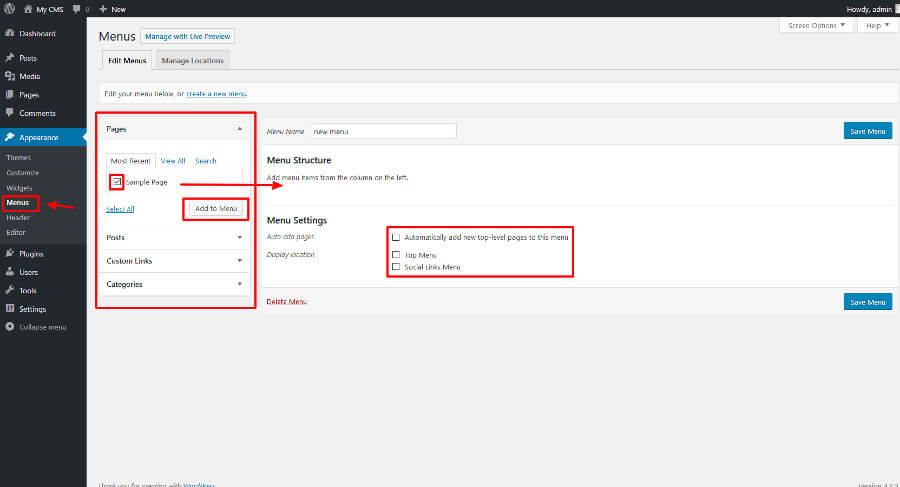Click the admin avatar in top bar

coord(897,9)
